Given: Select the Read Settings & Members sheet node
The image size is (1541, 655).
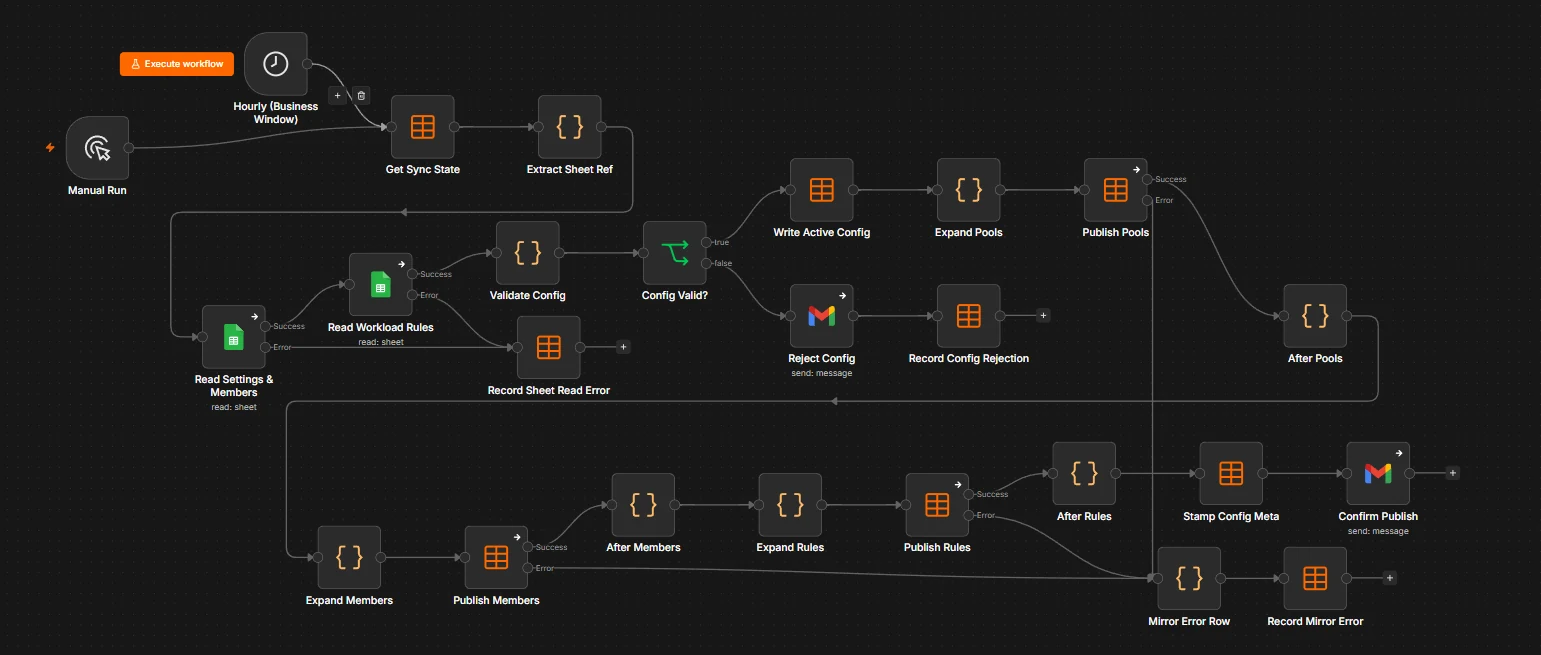Looking at the screenshot, I should click(234, 337).
